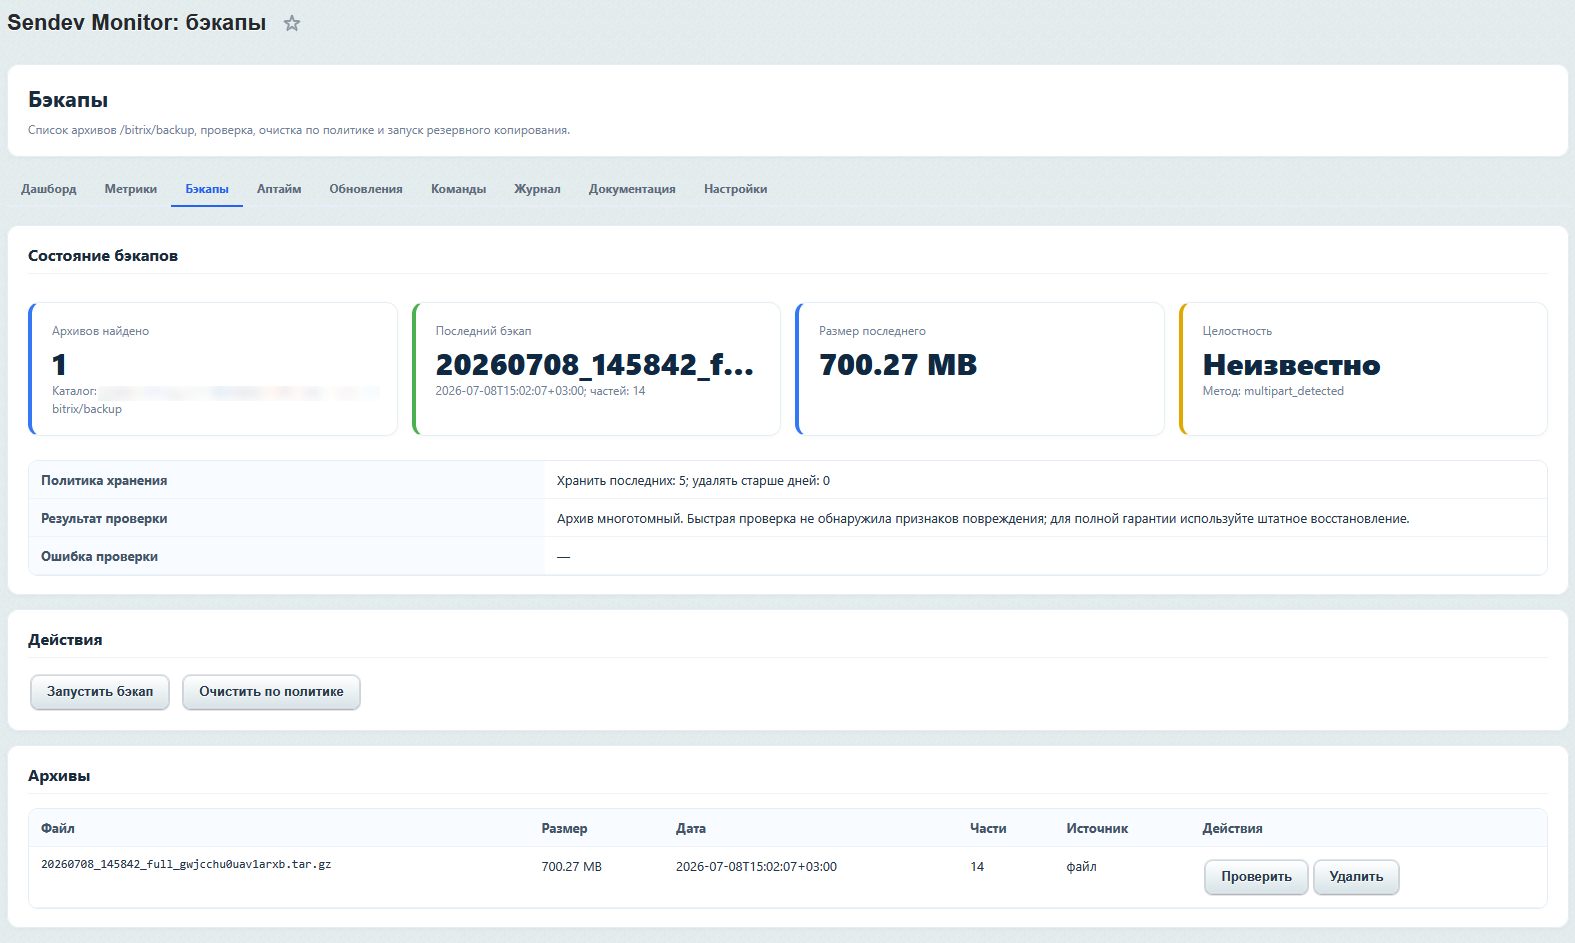This screenshot has width=1575, height=943.
Task: Select the archive file name in table
Action: pos(186,864)
